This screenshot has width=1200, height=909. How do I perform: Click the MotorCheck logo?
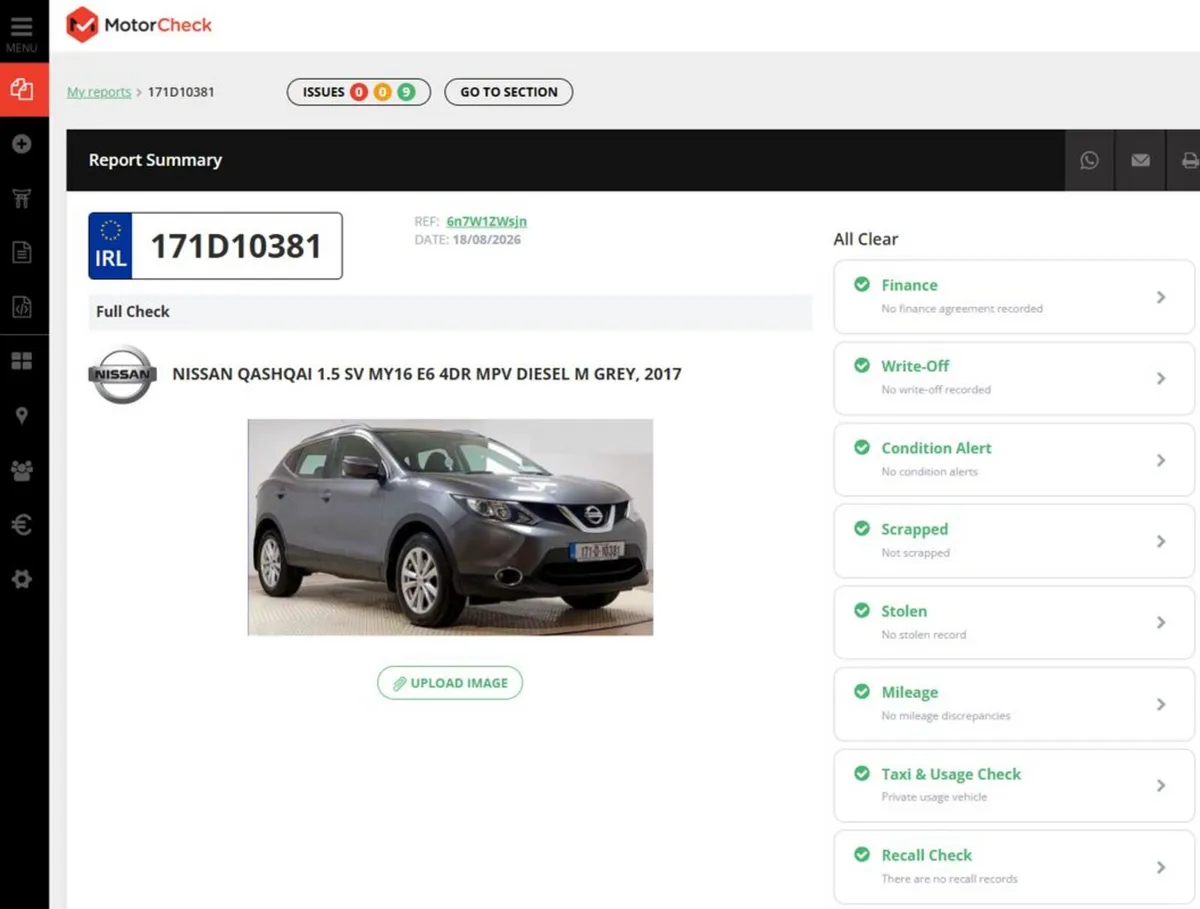(x=139, y=25)
